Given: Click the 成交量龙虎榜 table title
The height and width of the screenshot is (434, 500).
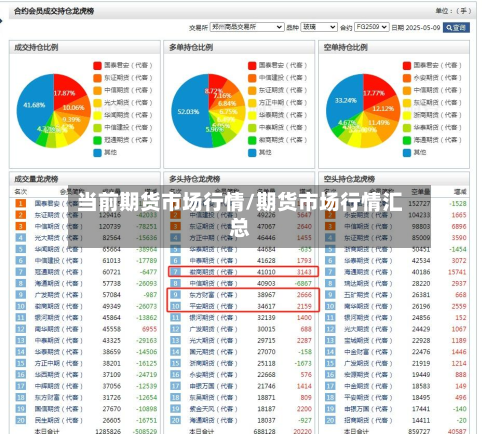Looking at the screenshot, I should pyautogui.click(x=36, y=179).
